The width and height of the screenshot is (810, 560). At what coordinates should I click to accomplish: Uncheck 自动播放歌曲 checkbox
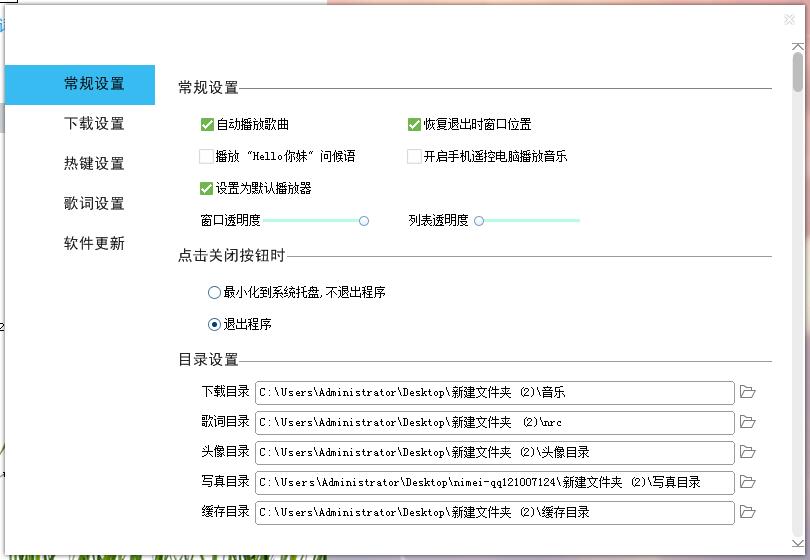(207, 125)
